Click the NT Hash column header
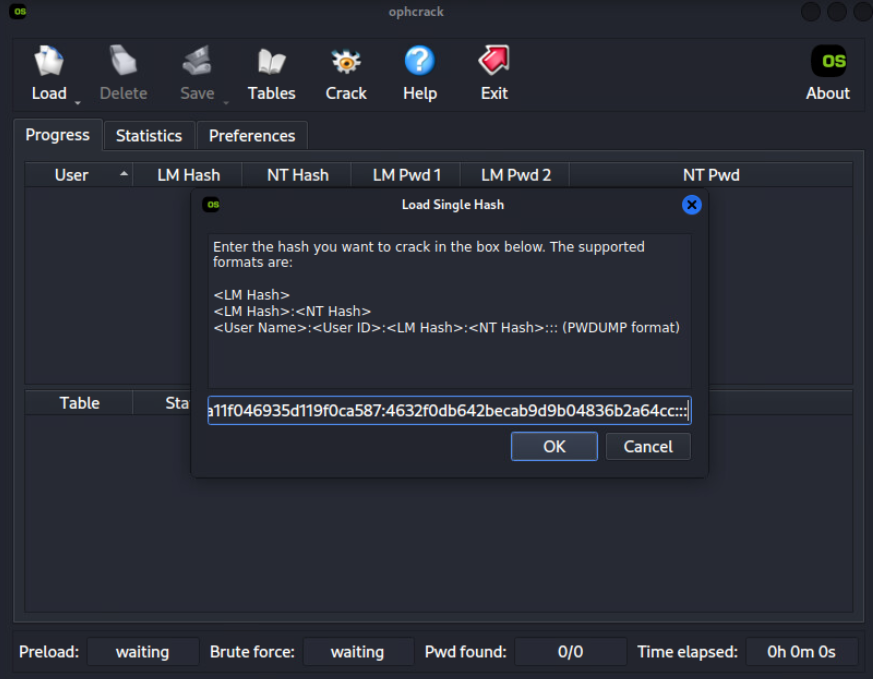The width and height of the screenshot is (873, 679). pyautogui.click(x=297, y=175)
